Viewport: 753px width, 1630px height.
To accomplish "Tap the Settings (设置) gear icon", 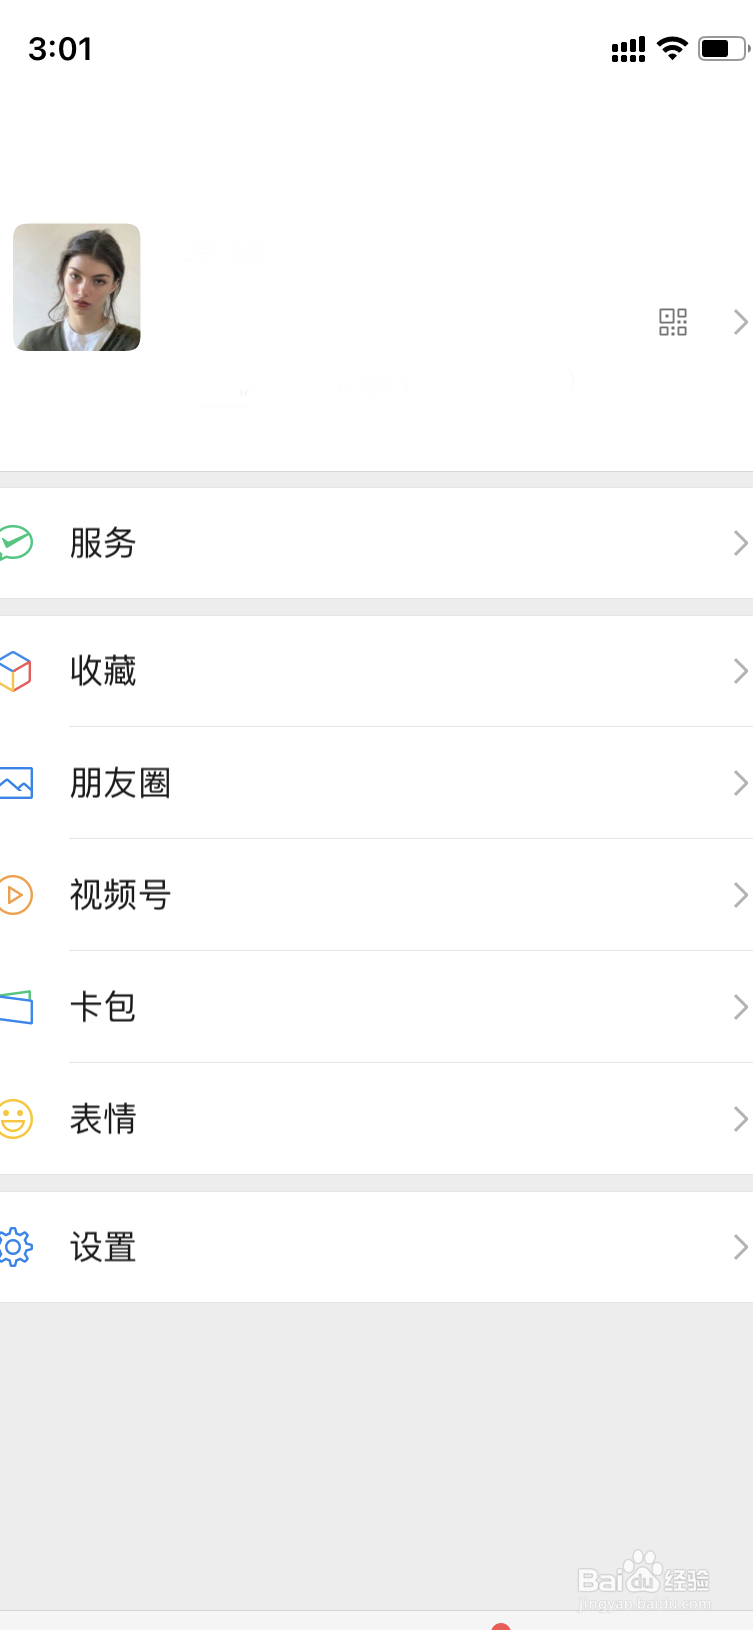I will 16,1247.
